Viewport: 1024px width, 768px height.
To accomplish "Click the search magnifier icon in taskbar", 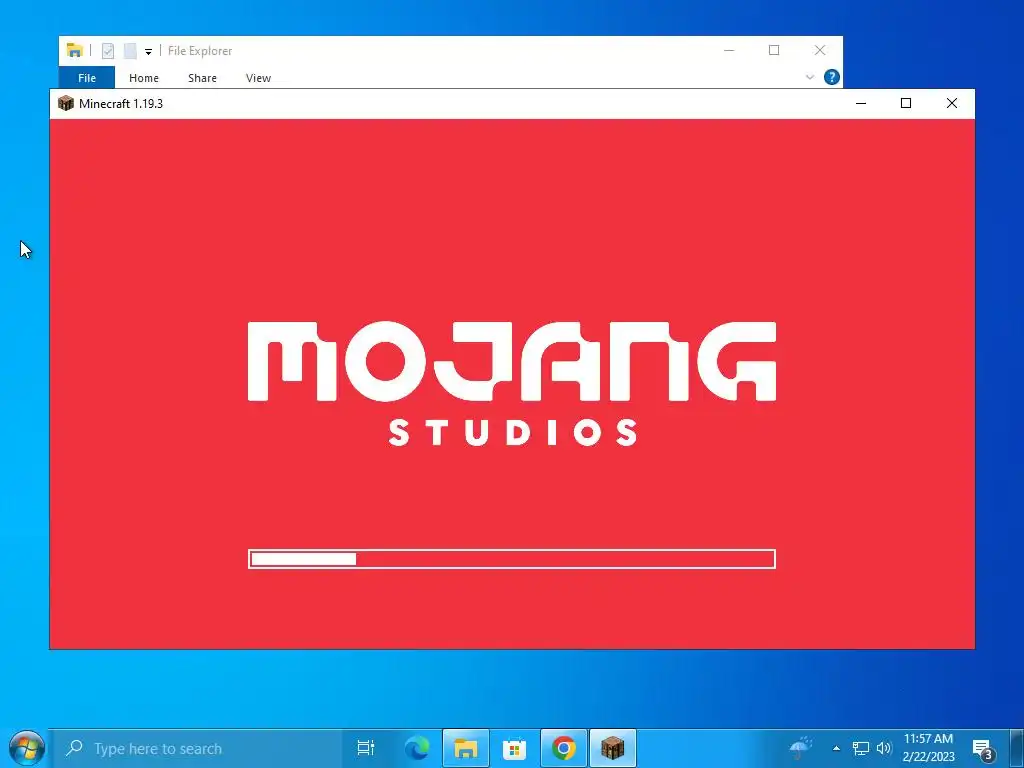I will [x=74, y=747].
